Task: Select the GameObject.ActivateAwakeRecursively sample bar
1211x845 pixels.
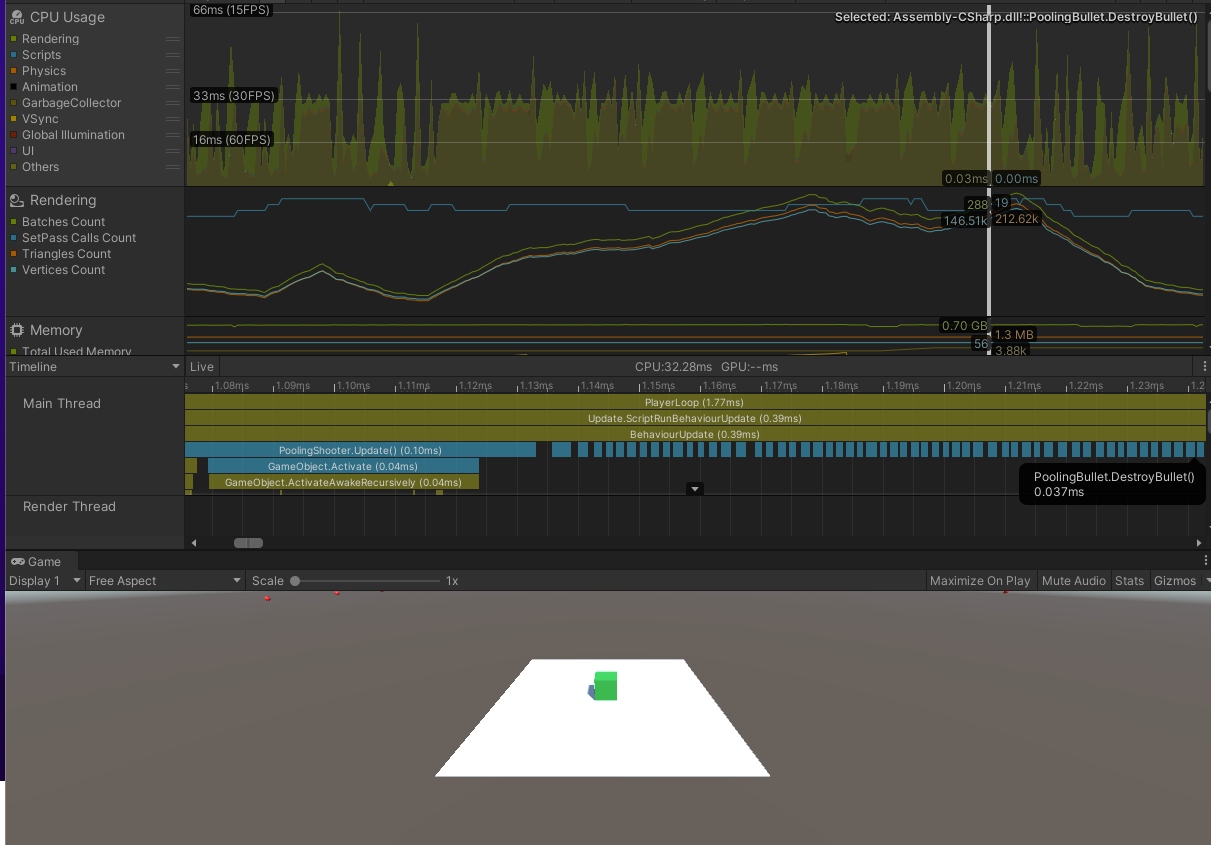Action: [x=343, y=482]
